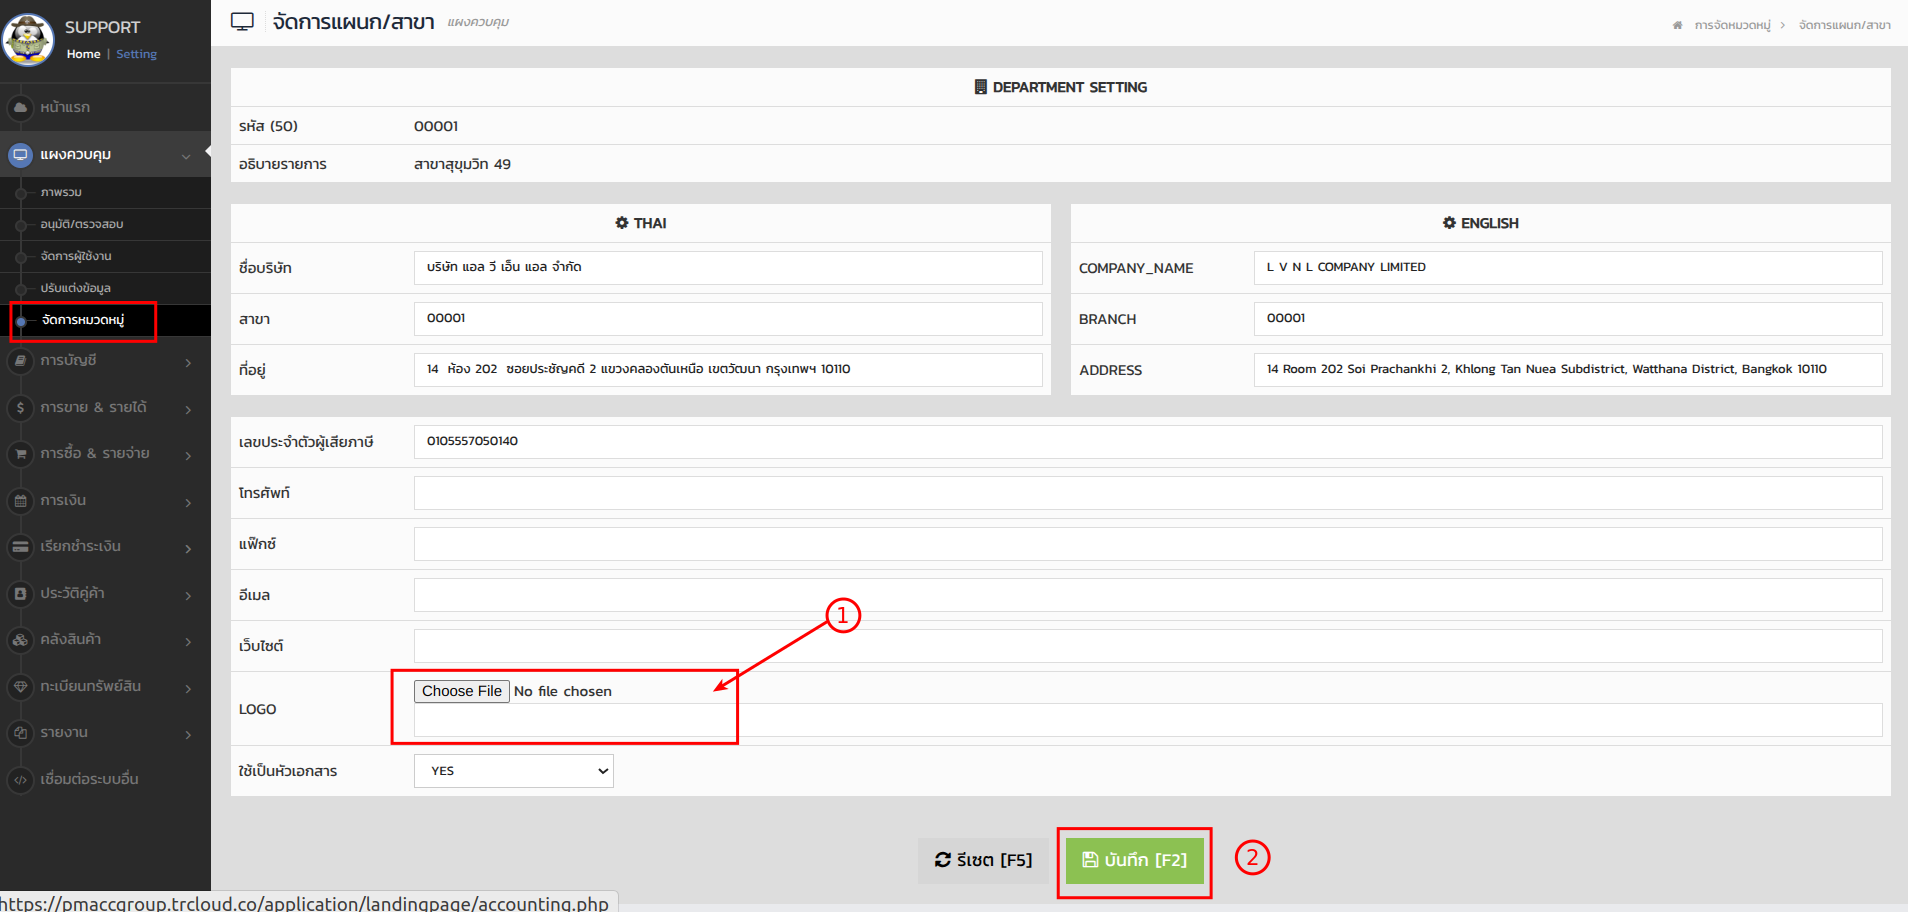Click the ADDRESS English field

tap(1568, 370)
